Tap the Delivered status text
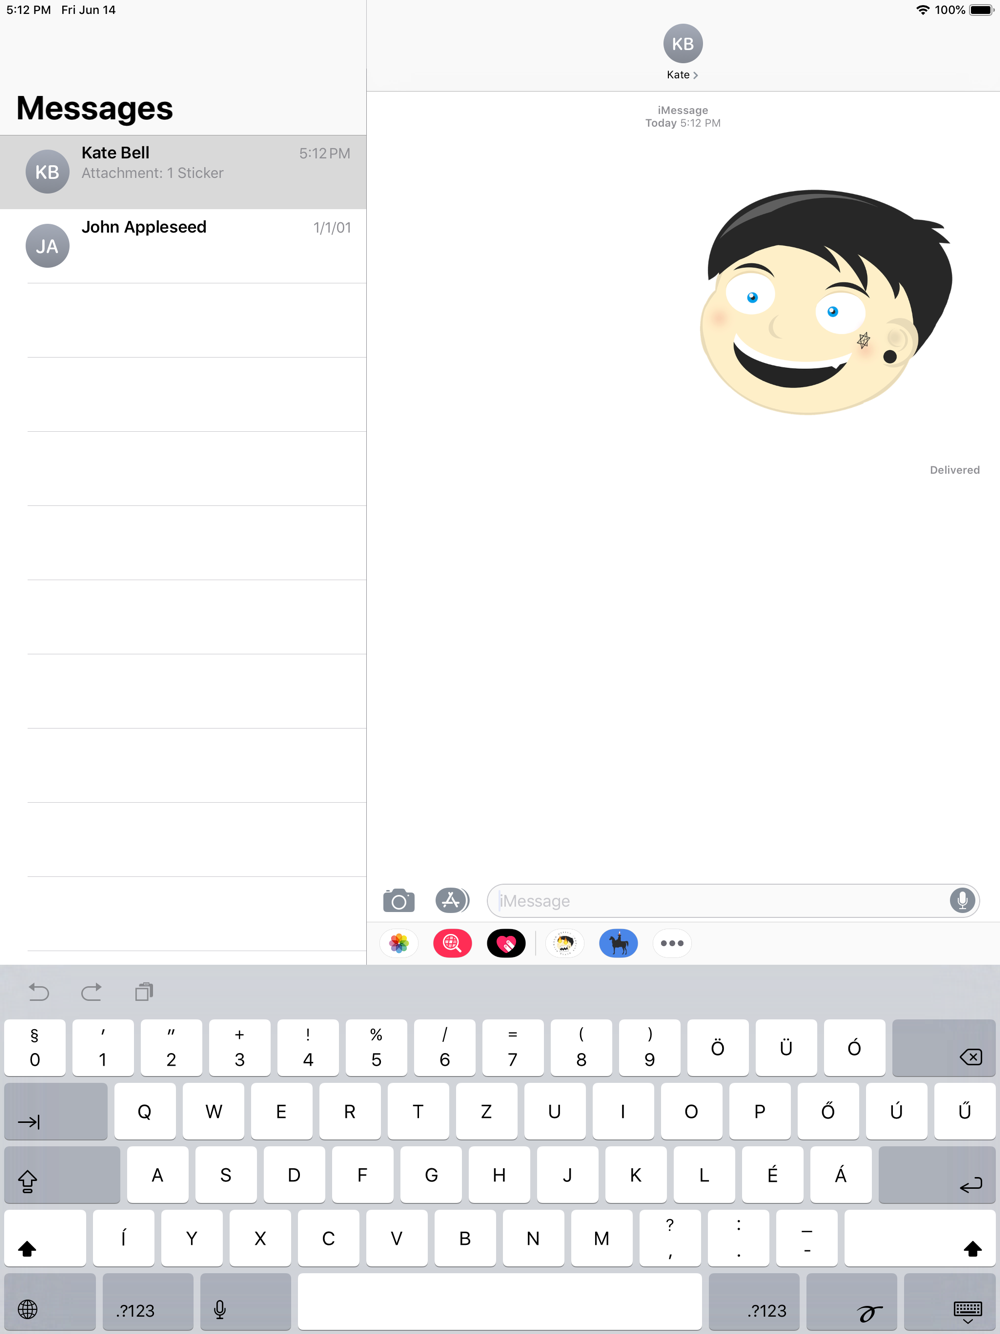Image resolution: width=1000 pixels, height=1334 pixels. [955, 470]
